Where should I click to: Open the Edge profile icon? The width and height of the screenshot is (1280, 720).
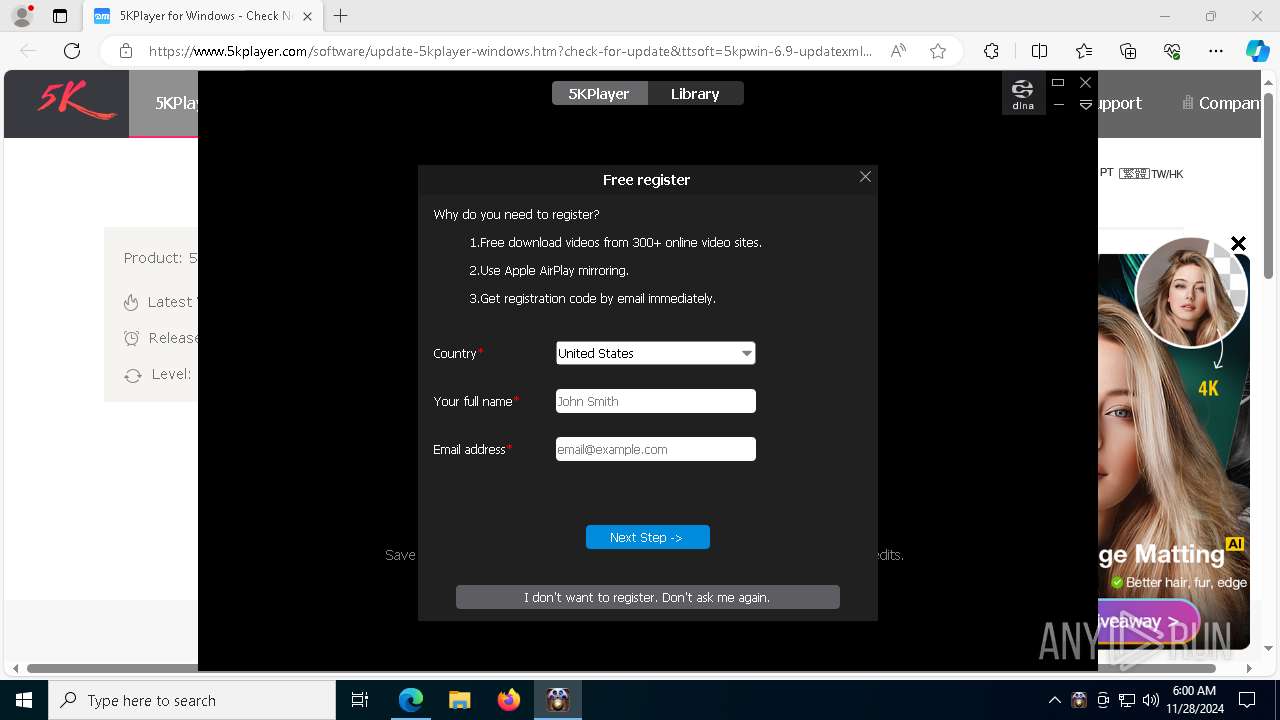coord(21,16)
